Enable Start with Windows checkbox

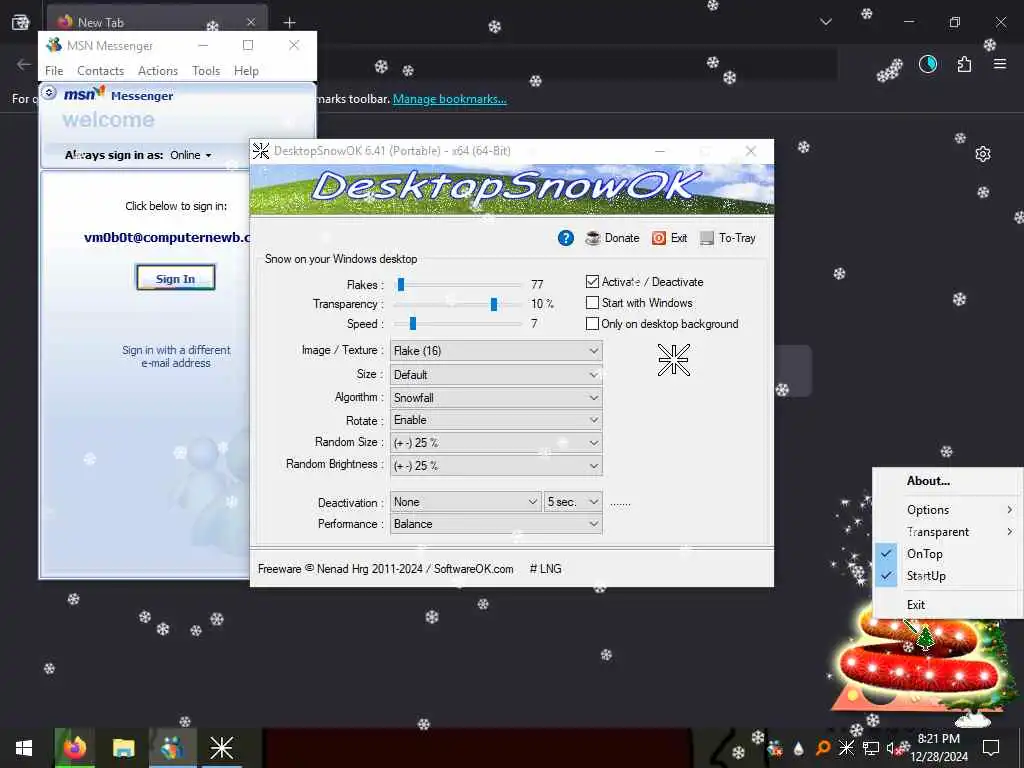(592, 302)
